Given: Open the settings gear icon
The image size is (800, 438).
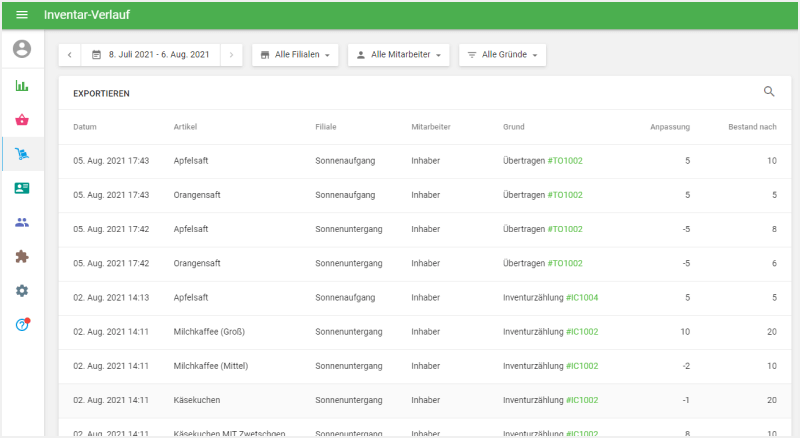Looking at the screenshot, I should [22, 290].
